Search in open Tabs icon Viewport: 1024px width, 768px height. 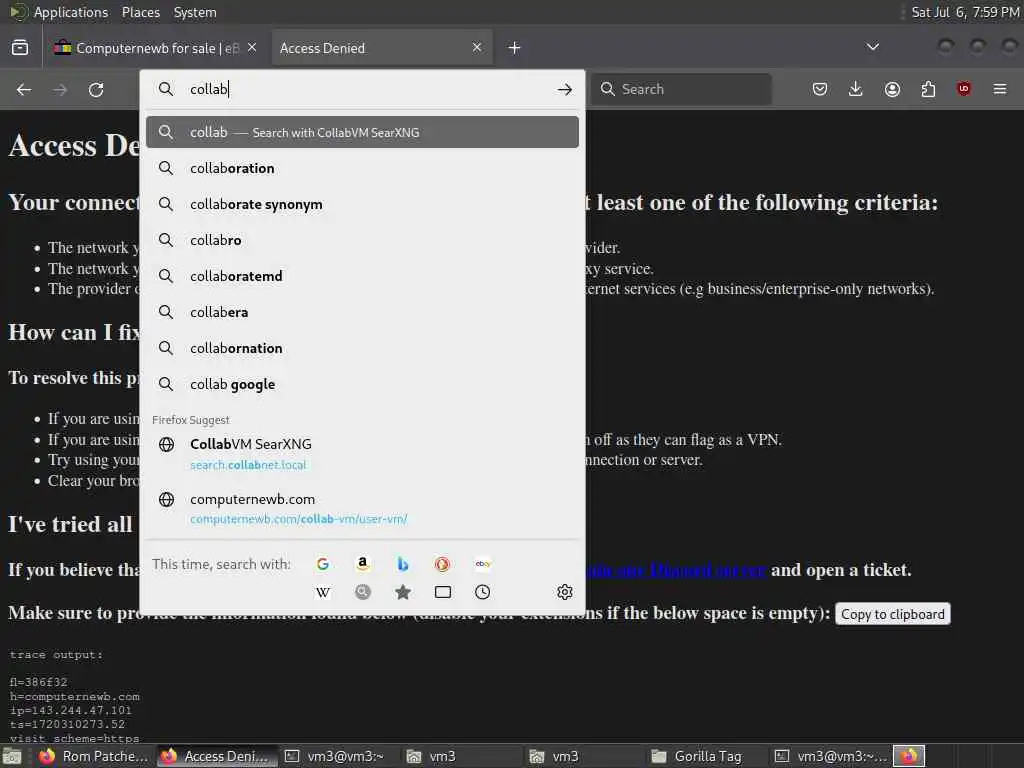[443, 592]
